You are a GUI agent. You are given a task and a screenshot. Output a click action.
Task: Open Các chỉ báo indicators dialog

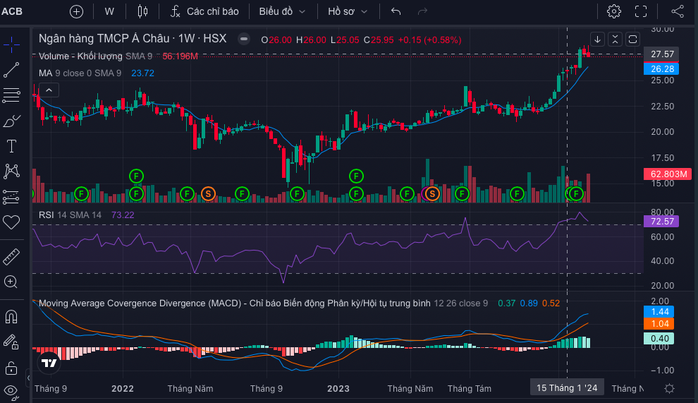[x=205, y=12]
